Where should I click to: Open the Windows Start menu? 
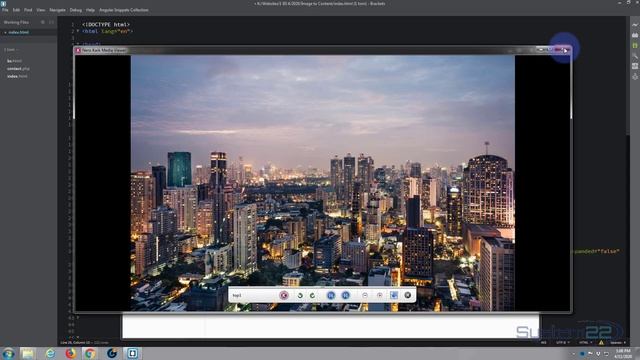pyautogui.click(x=8, y=353)
